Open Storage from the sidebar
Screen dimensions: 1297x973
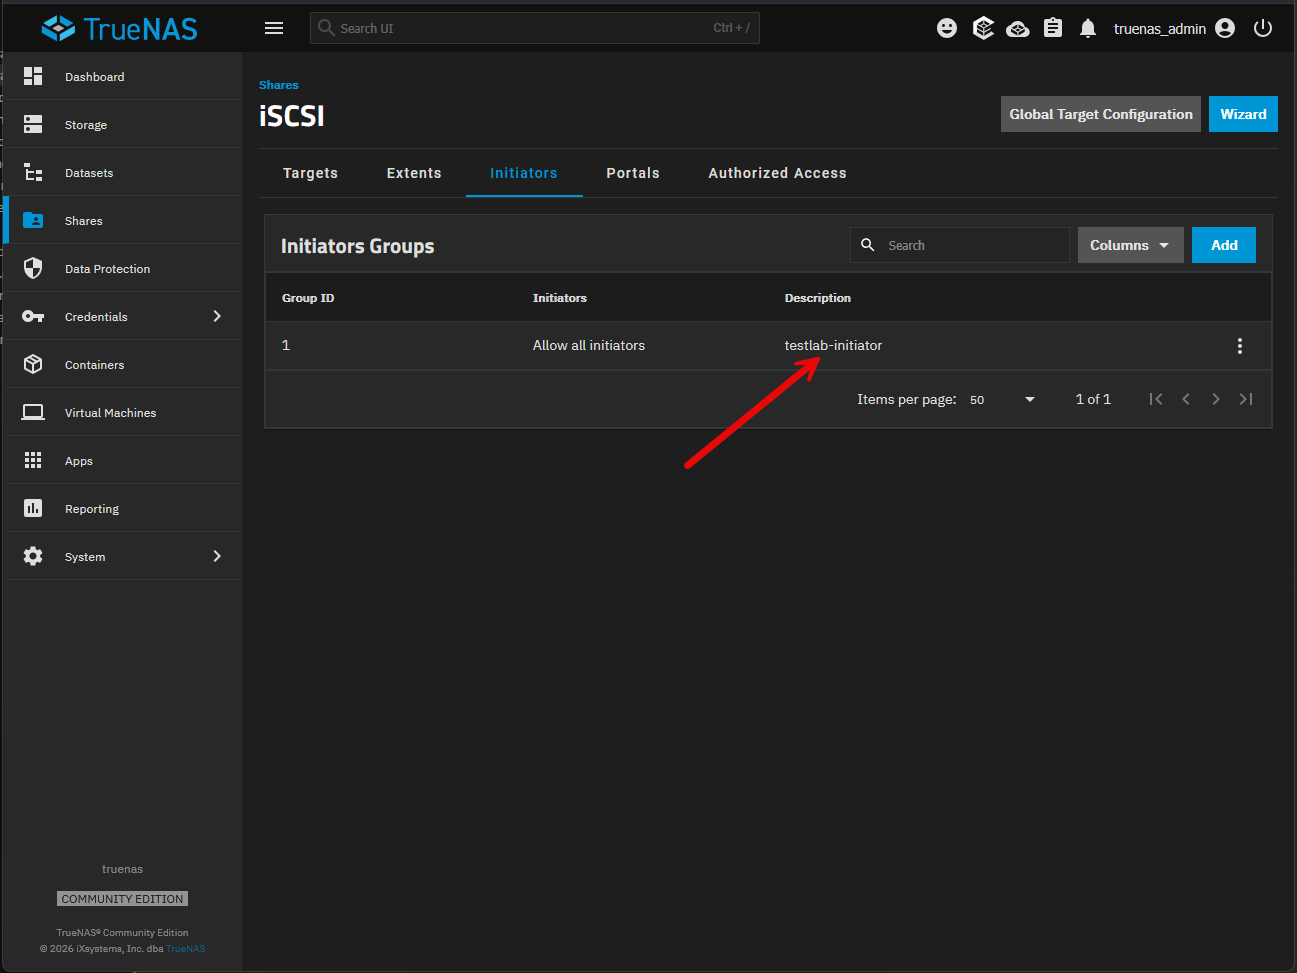coord(123,124)
